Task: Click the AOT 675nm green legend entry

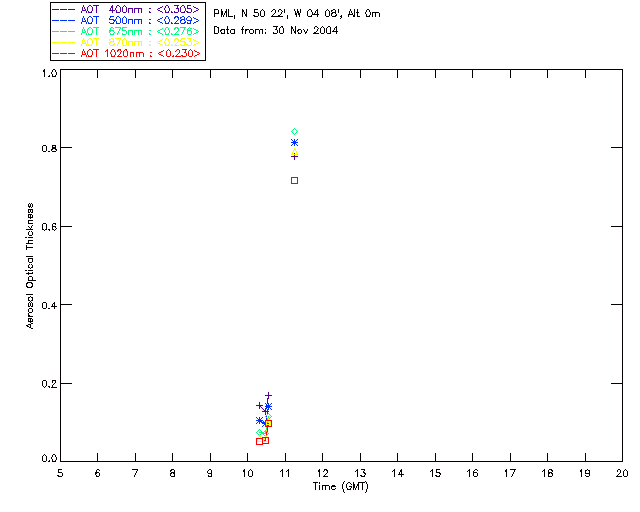Action: 126,31
